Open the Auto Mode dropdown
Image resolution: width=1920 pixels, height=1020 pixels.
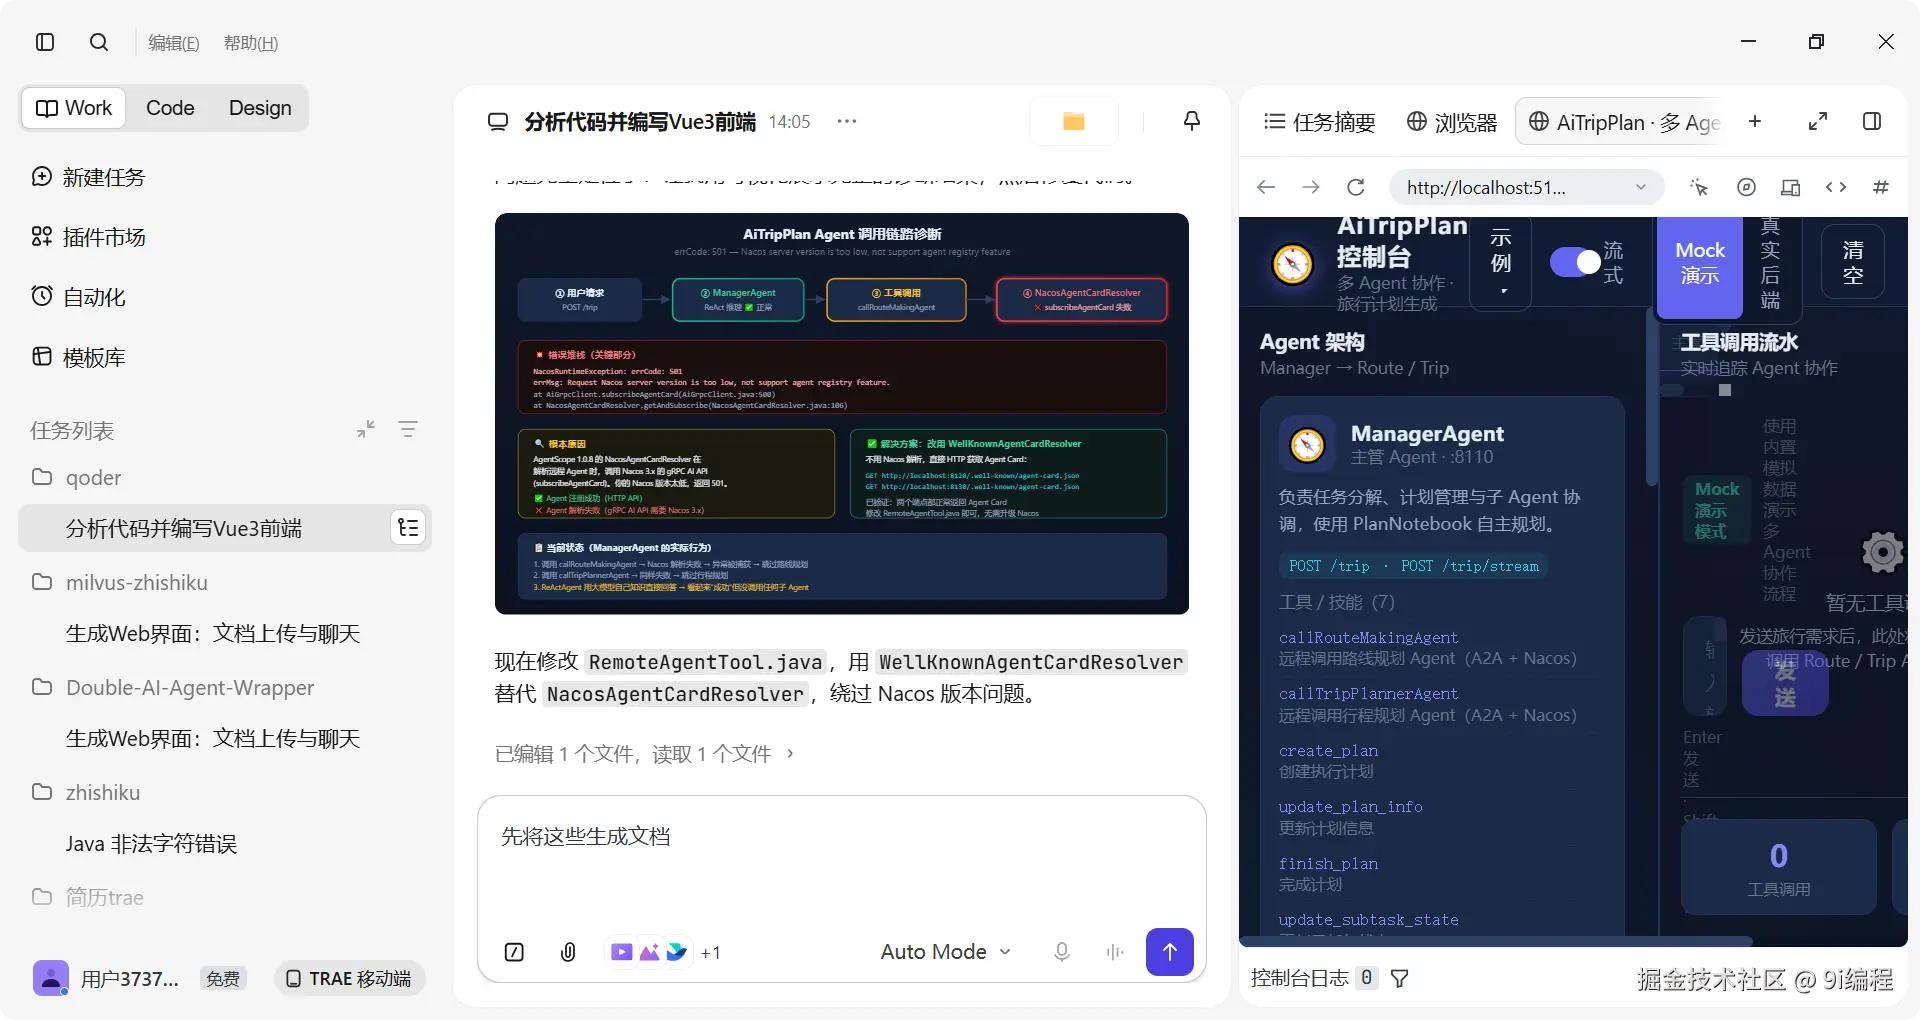[946, 952]
